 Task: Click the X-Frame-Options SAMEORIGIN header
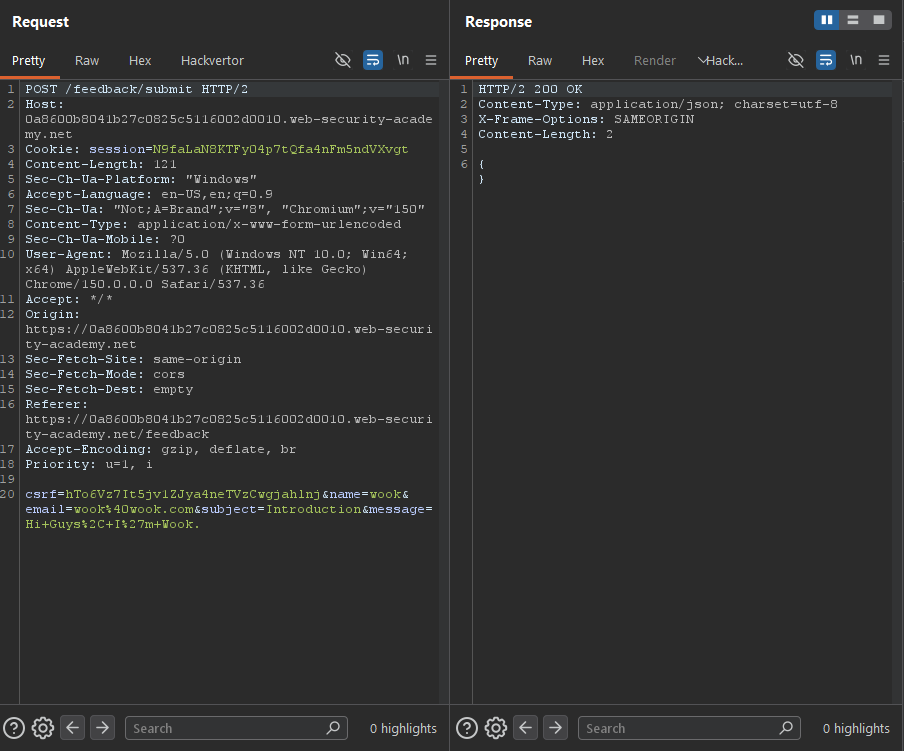tap(586, 119)
